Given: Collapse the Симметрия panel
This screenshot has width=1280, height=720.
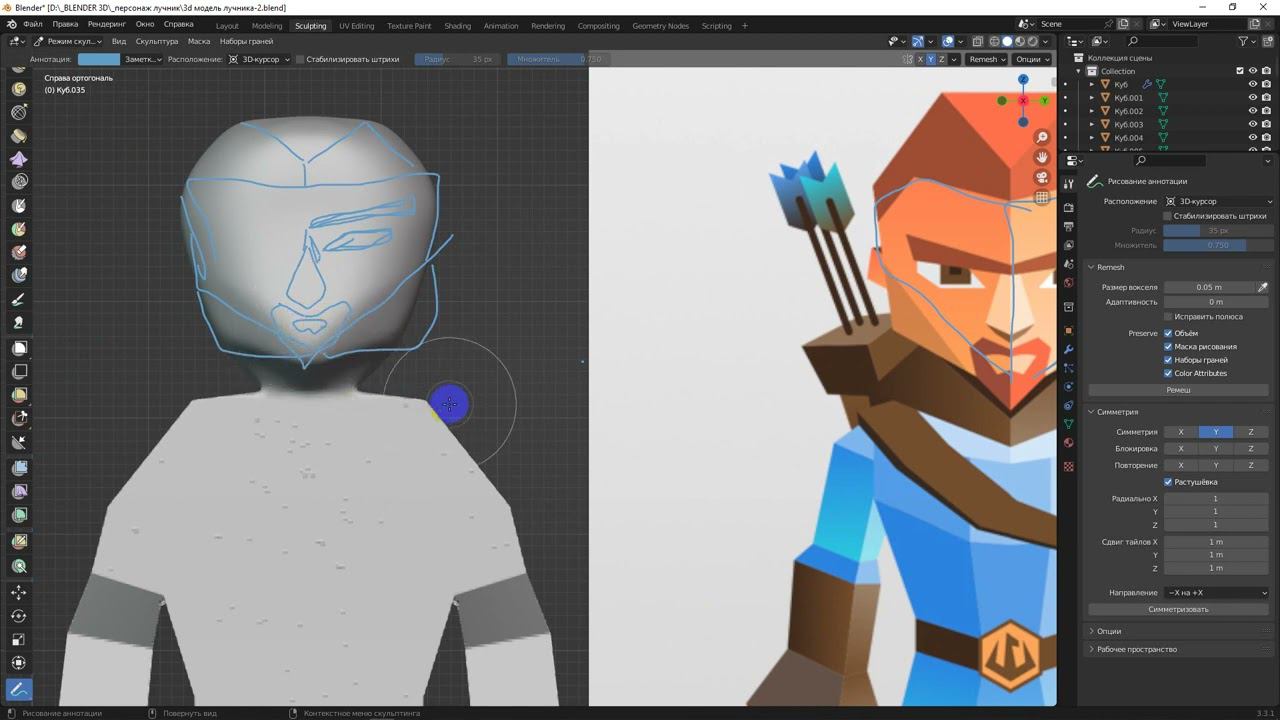Looking at the screenshot, I should [1117, 412].
